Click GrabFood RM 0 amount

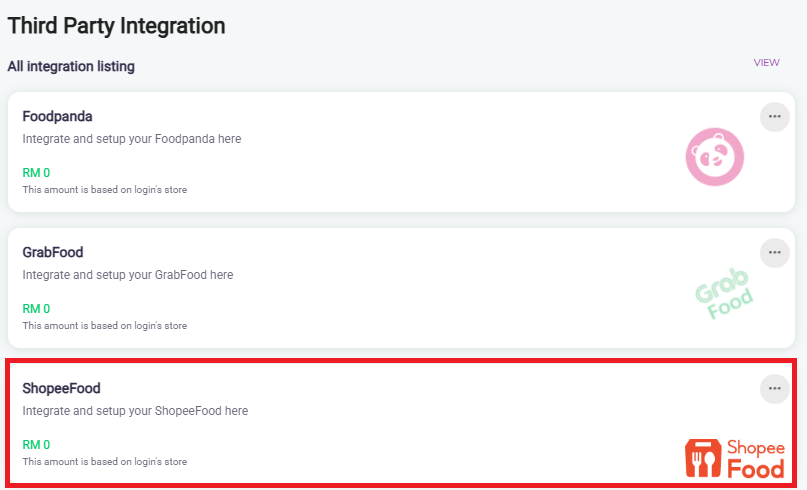coord(36,309)
